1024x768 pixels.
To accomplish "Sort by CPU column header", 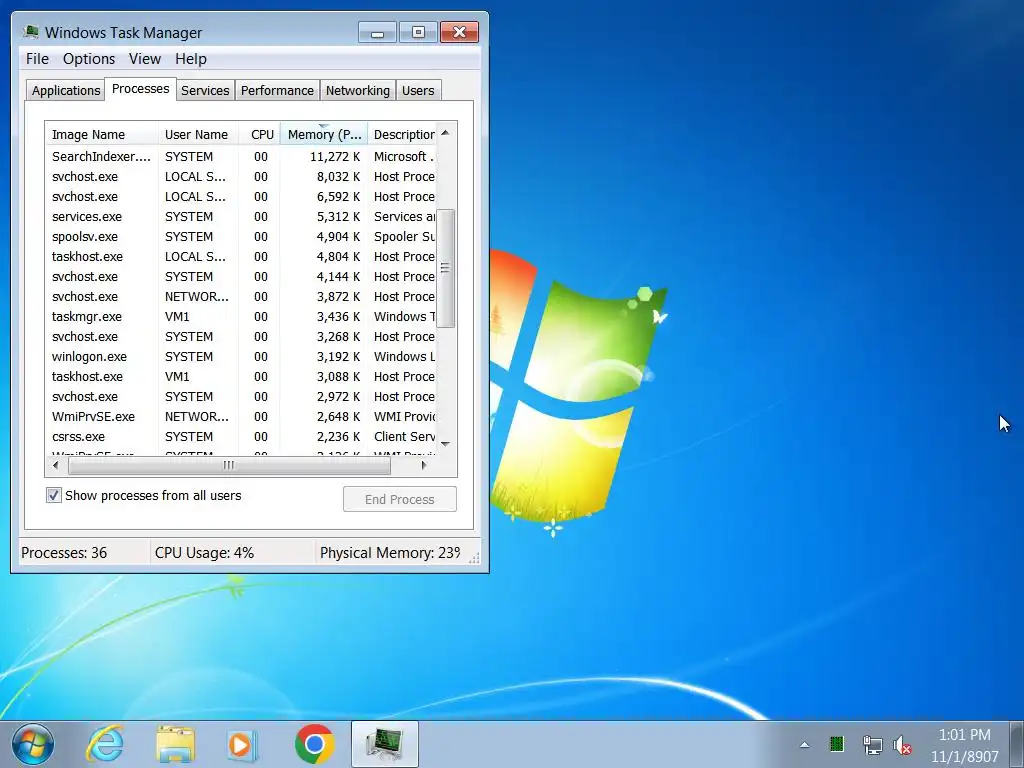I will [x=260, y=135].
